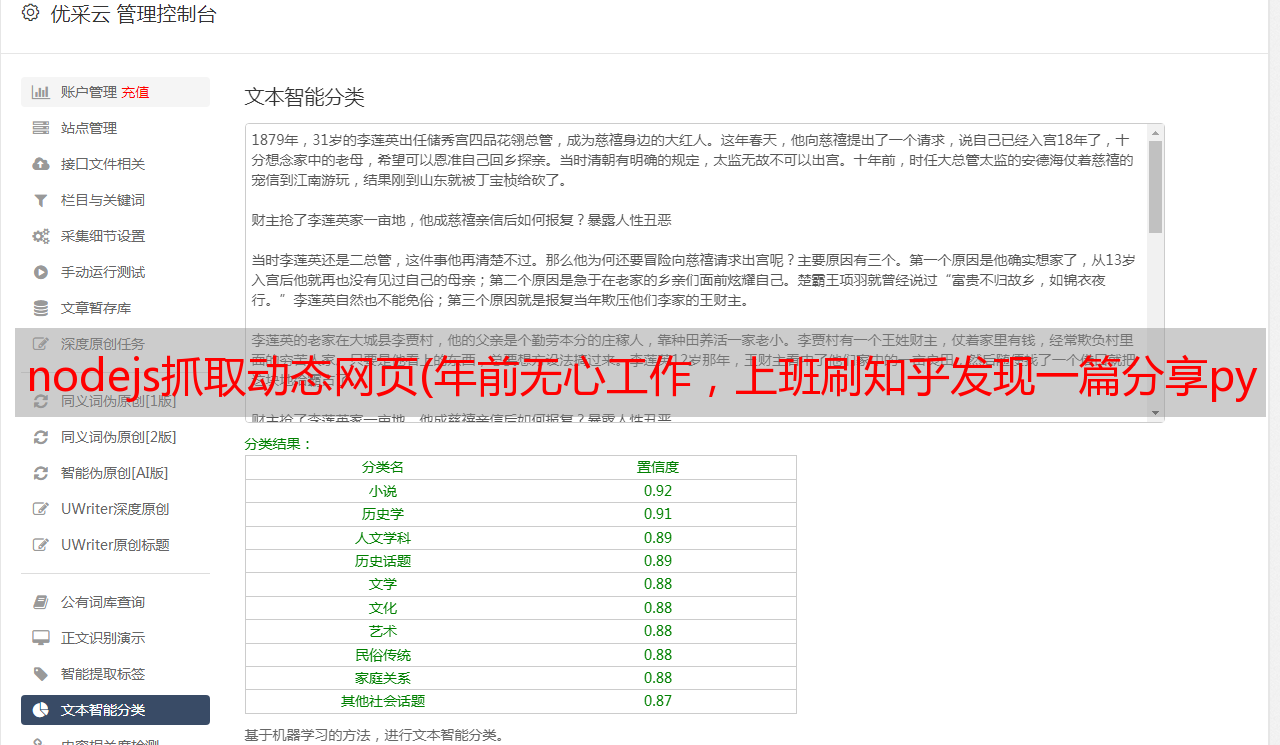Open 站点管理 in sidebar
The height and width of the screenshot is (745, 1280).
[x=115, y=128]
